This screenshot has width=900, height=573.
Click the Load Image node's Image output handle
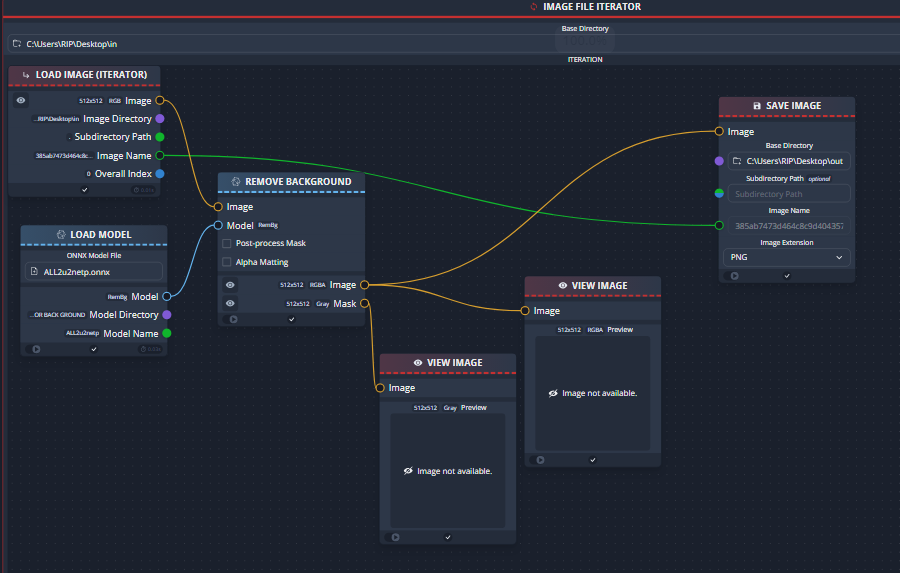pyautogui.click(x=160, y=100)
